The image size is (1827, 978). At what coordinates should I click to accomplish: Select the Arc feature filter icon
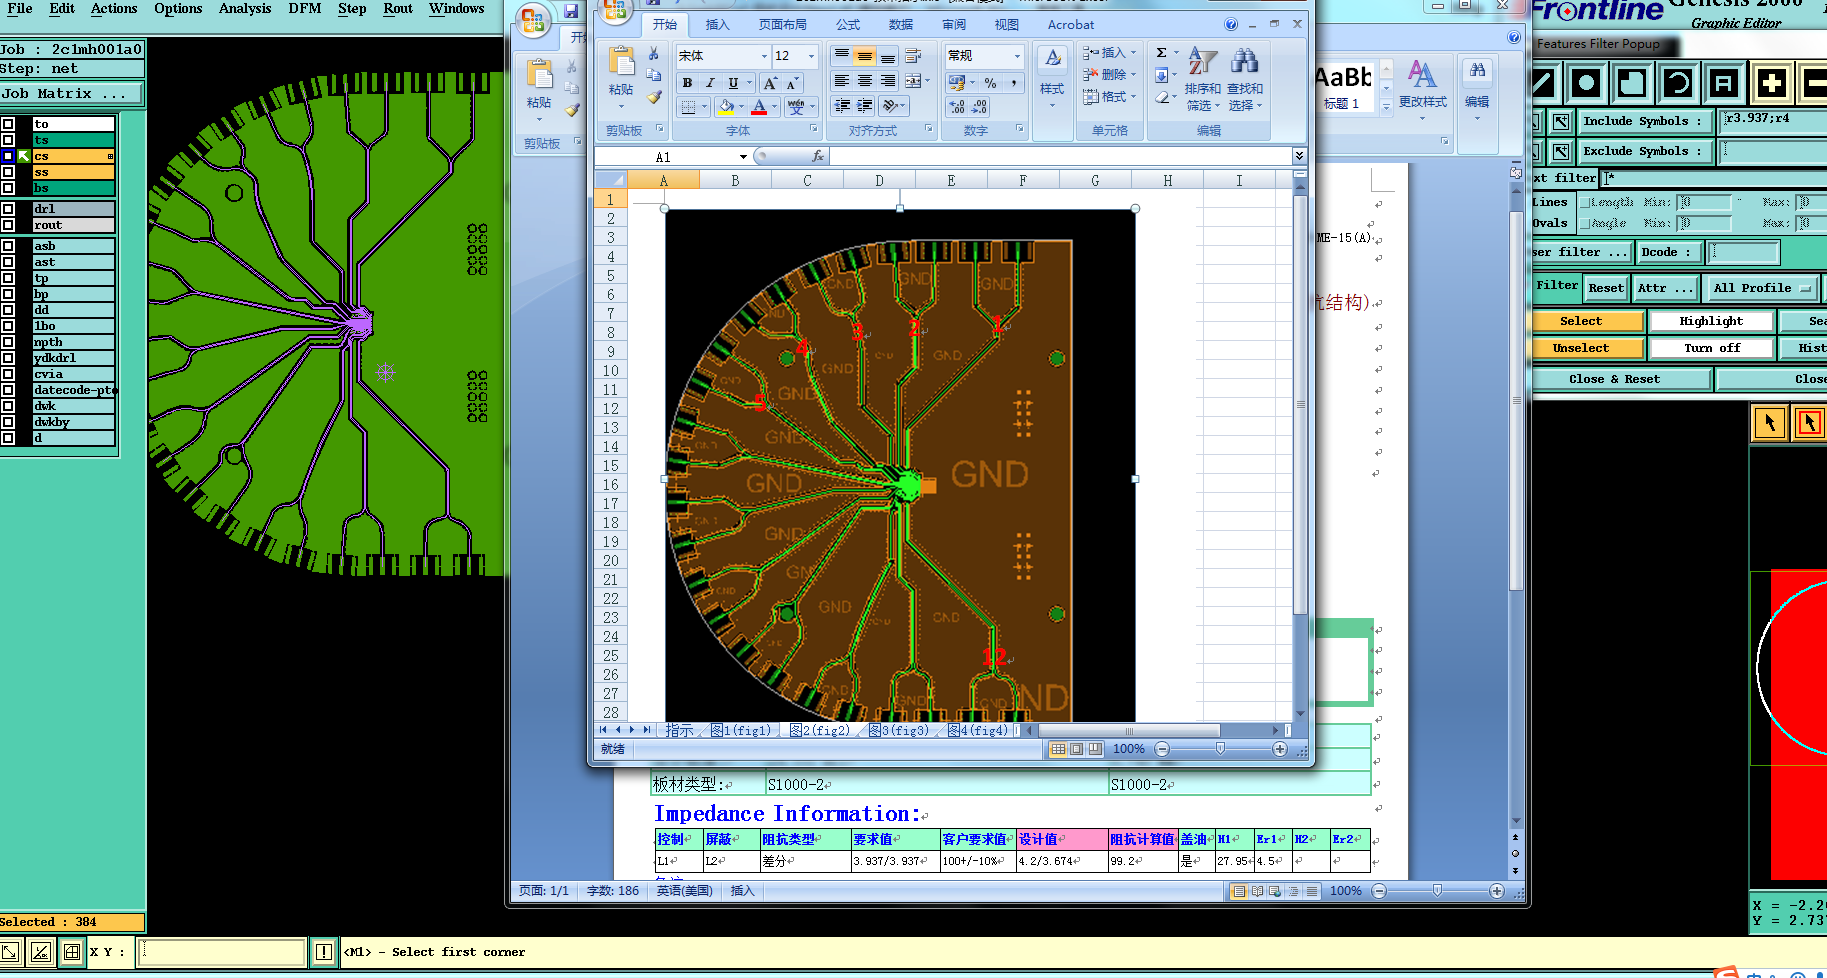(x=1678, y=84)
